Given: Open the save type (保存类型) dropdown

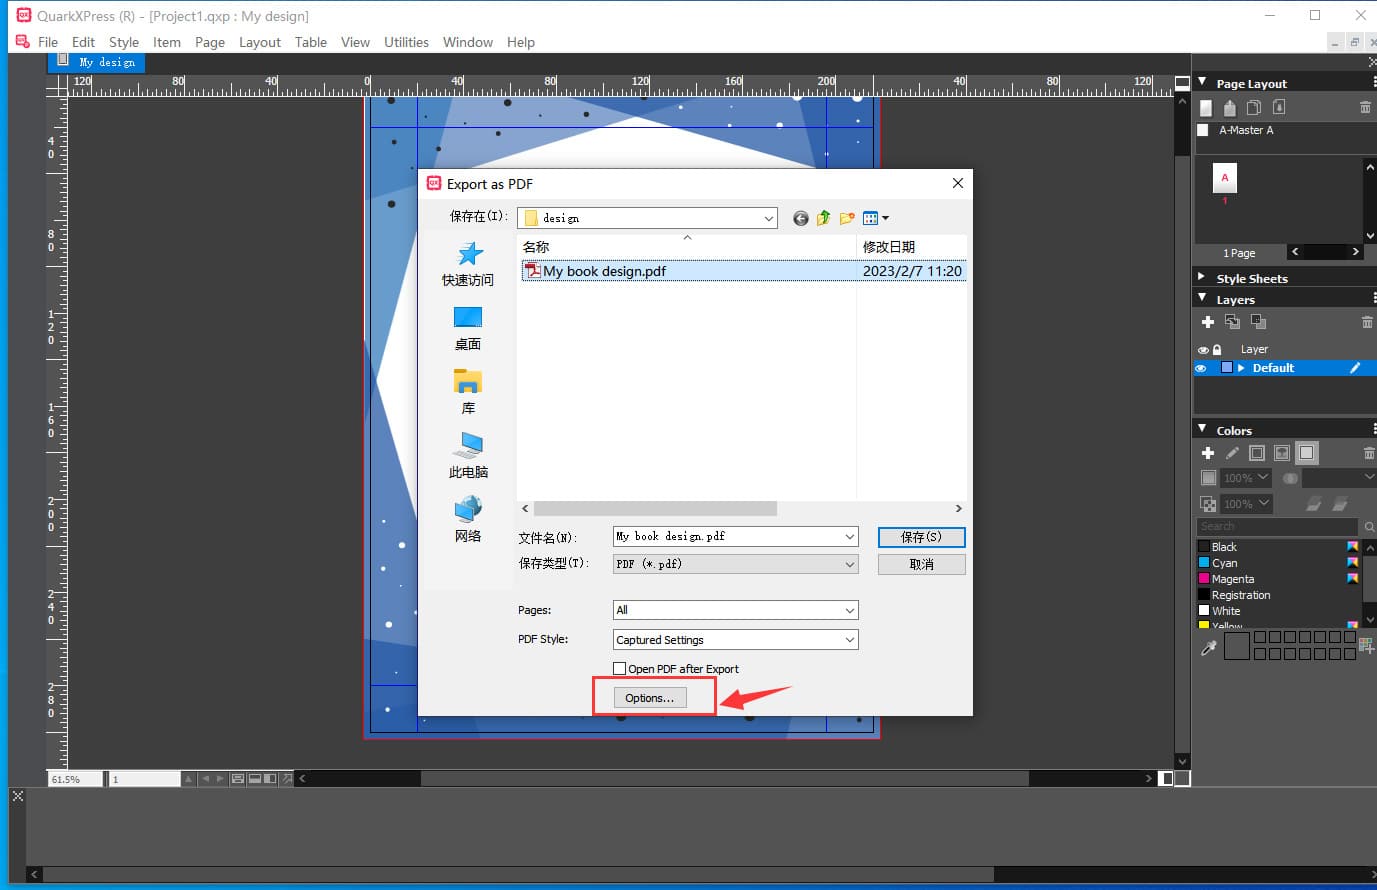Looking at the screenshot, I should tap(849, 565).
